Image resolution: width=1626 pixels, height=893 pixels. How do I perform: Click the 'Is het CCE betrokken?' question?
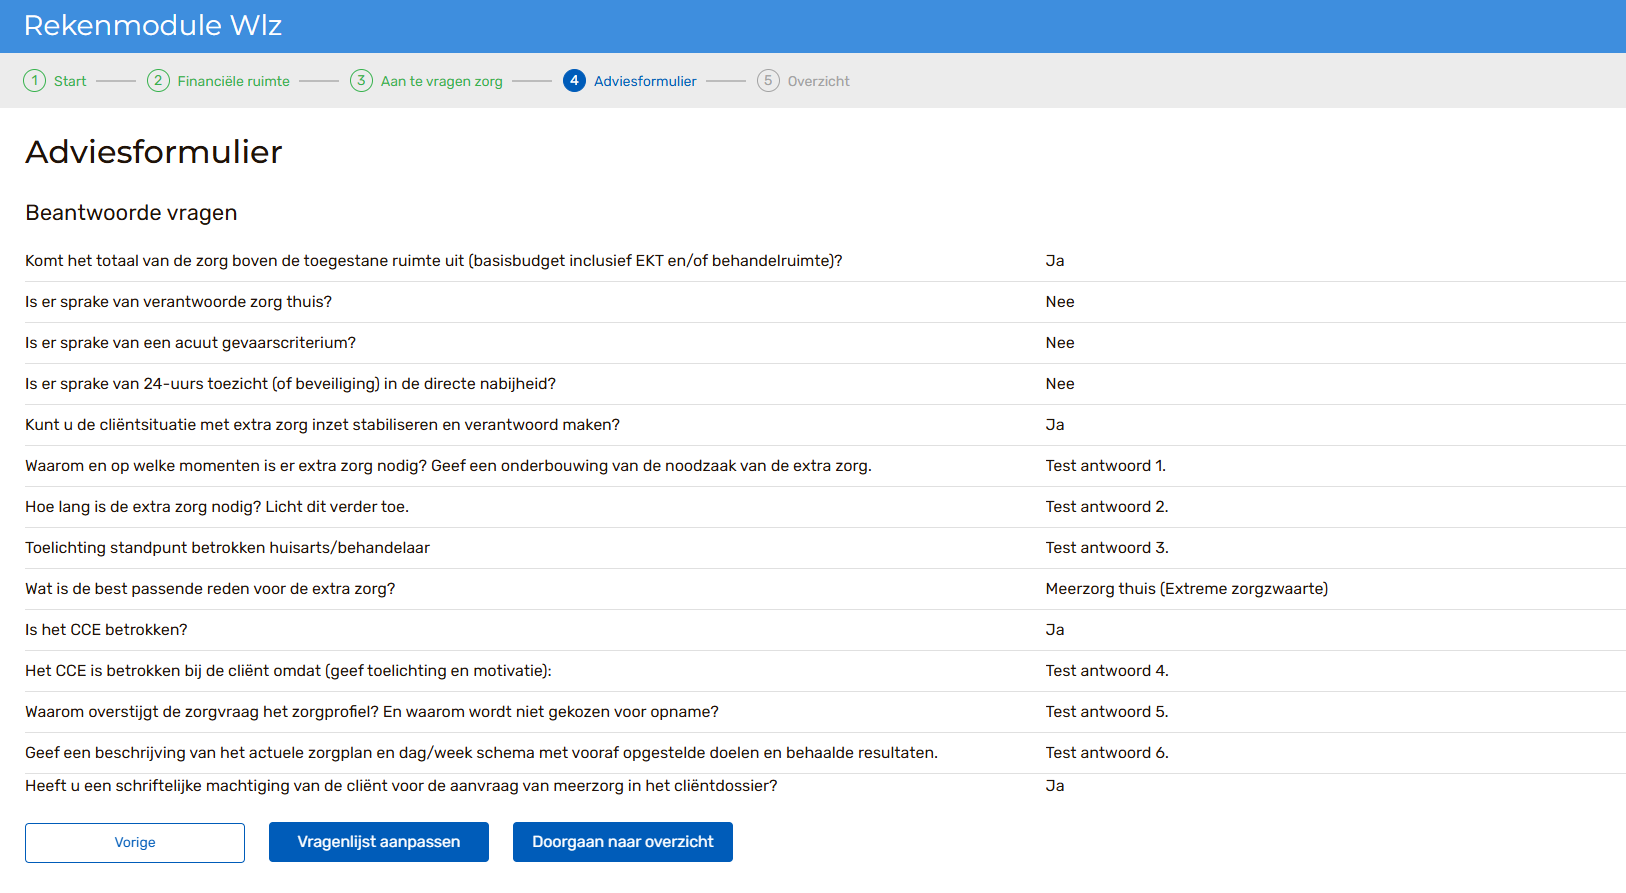[106, 630]
